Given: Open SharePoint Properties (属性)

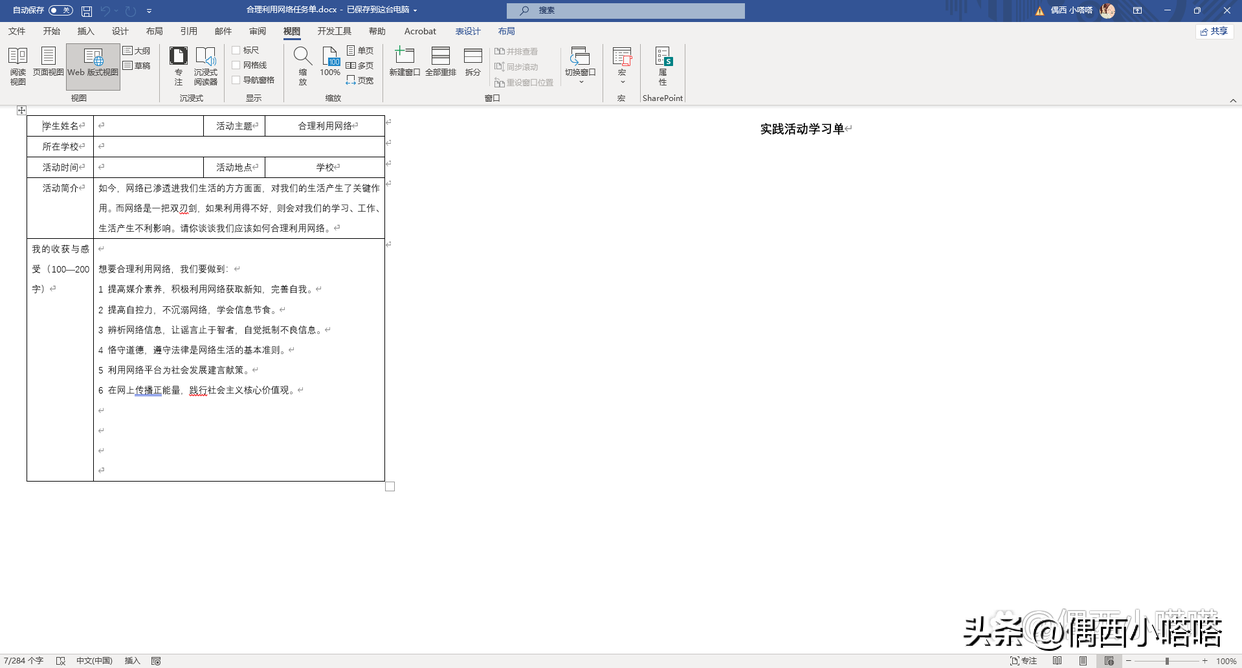Looking at the screenshot, I should [662, 65].
